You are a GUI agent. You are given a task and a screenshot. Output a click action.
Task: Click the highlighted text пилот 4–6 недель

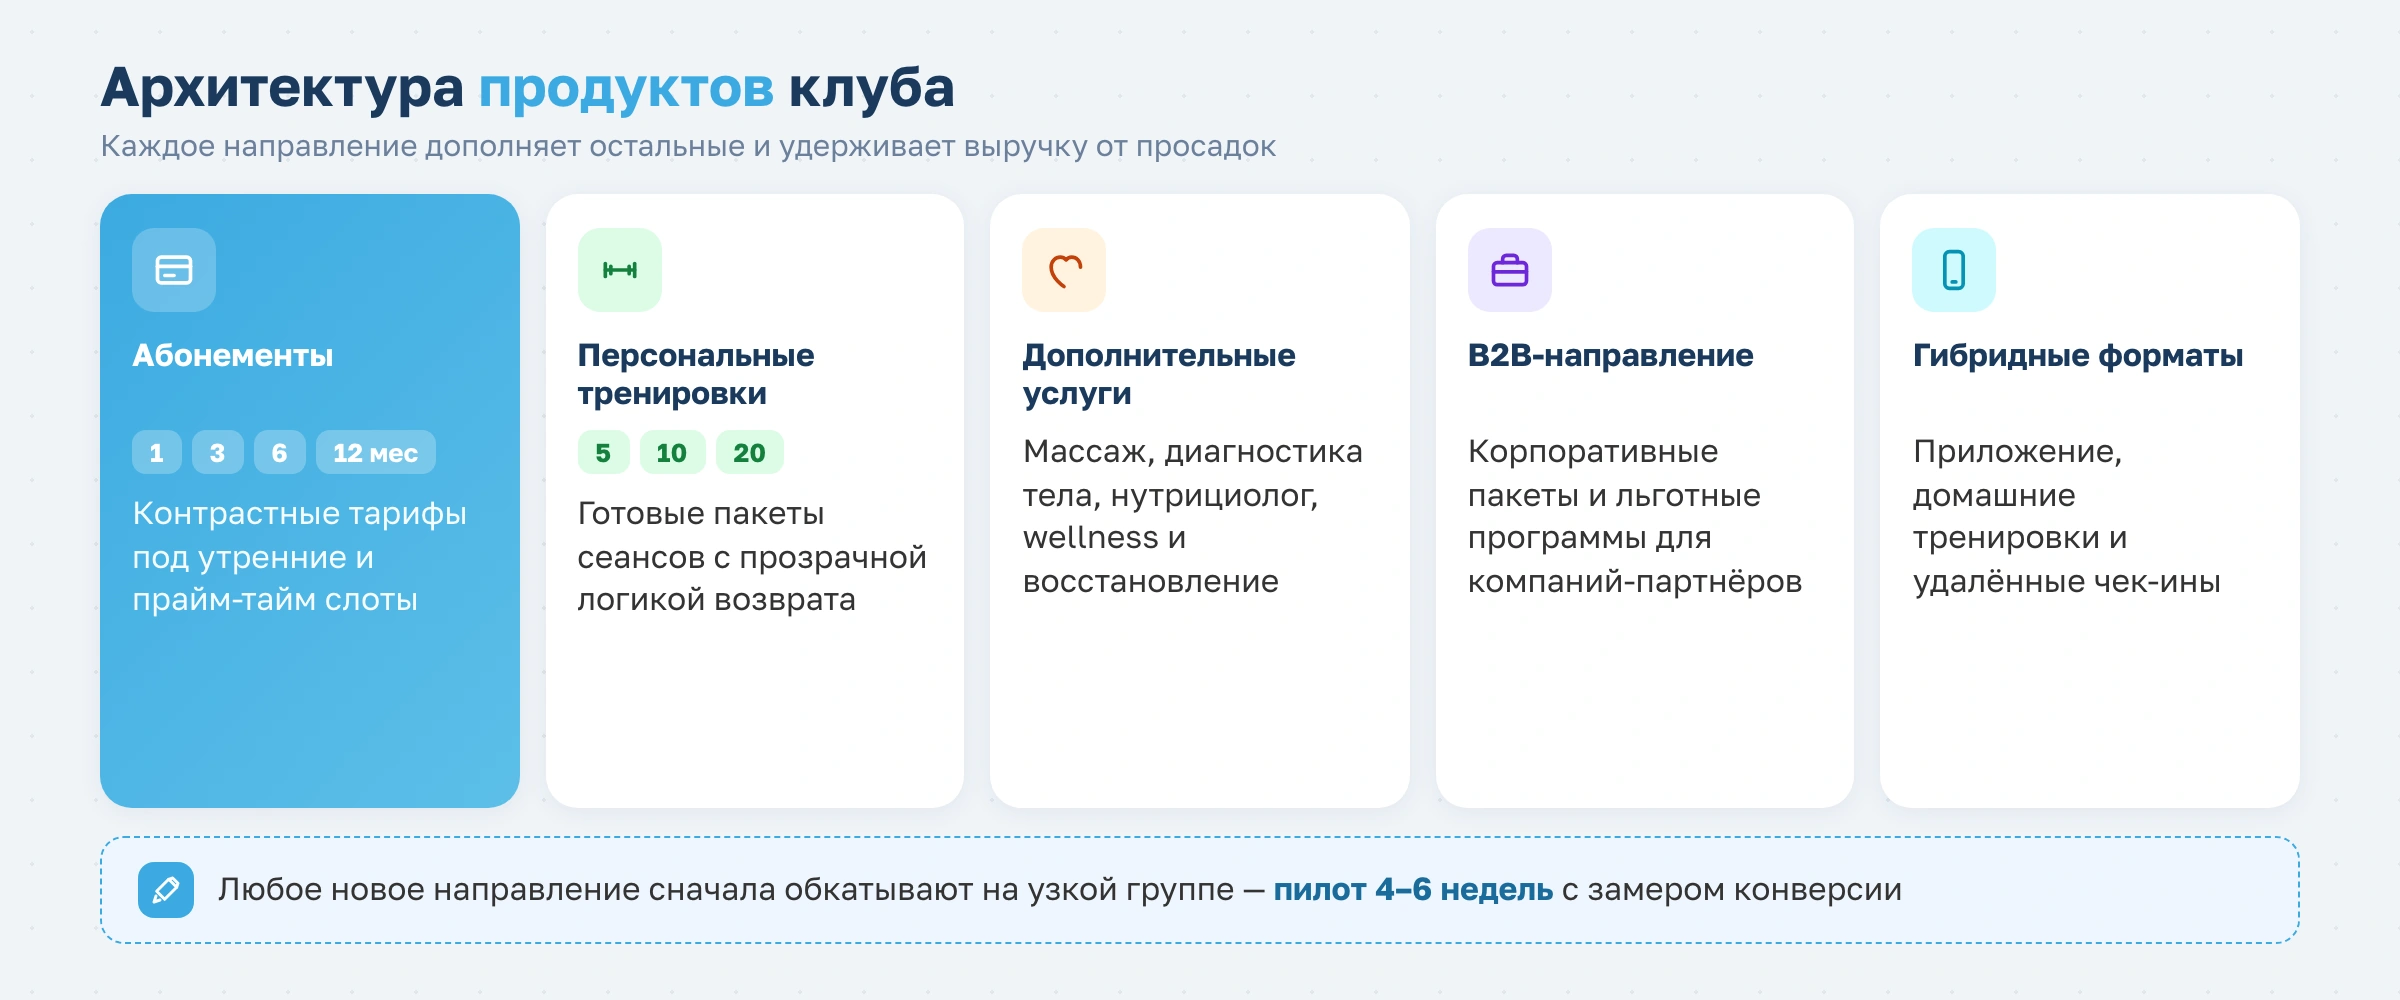[x=1413, y=889]
